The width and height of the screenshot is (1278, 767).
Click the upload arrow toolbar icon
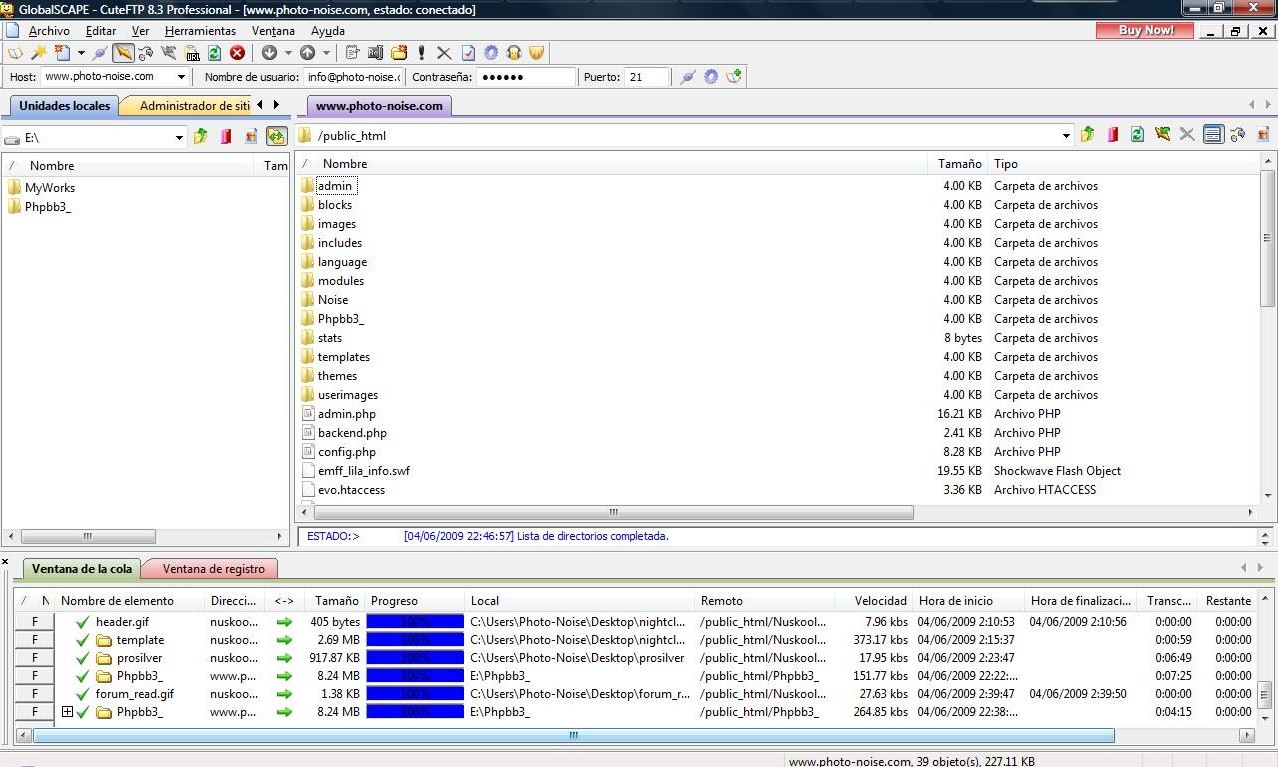308,53
